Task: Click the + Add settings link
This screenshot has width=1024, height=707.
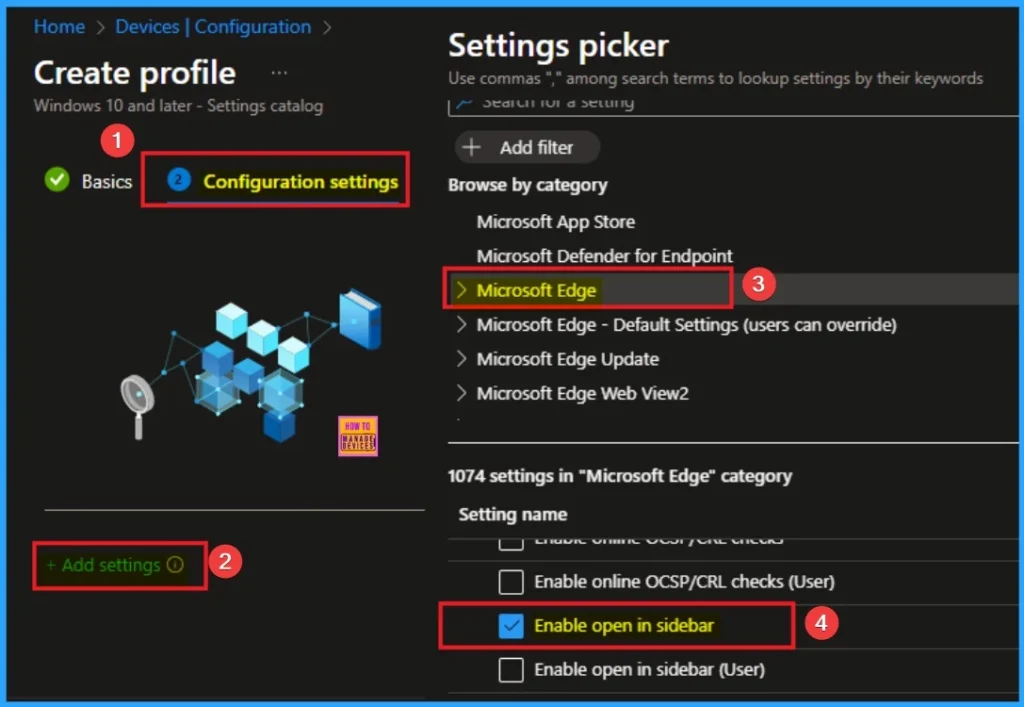Action: click(103, 565)
